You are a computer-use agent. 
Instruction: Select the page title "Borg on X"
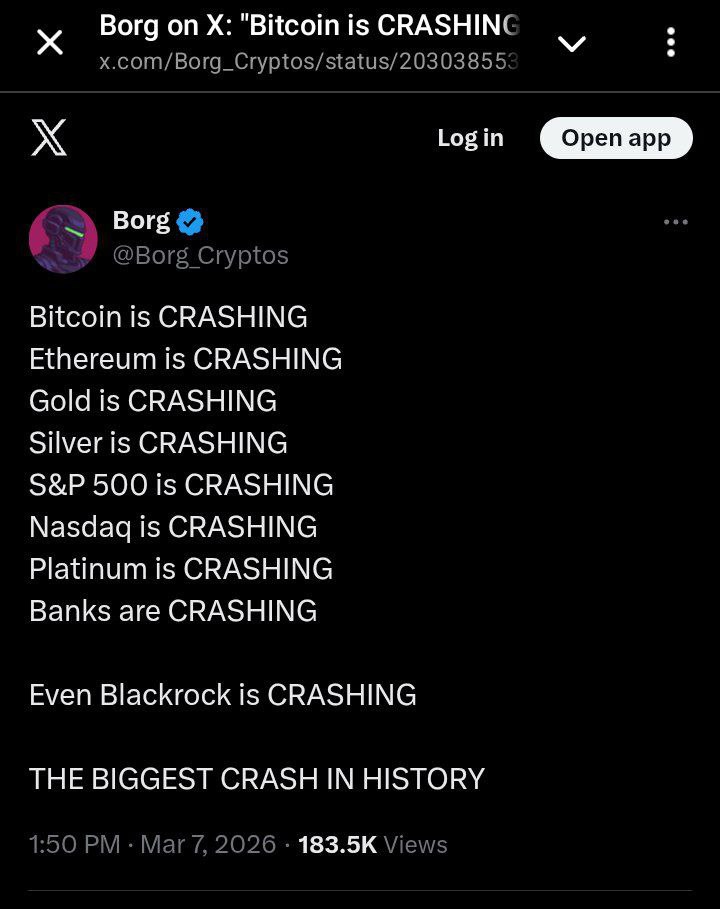[309, 25]
